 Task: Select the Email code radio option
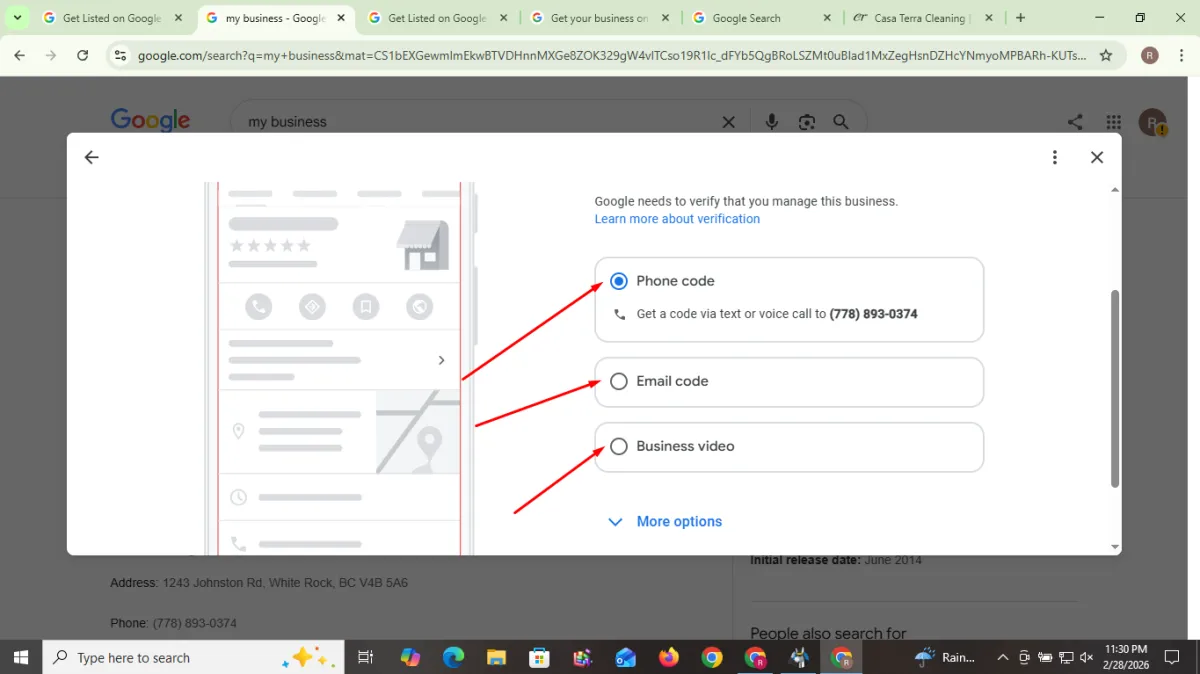619,381
